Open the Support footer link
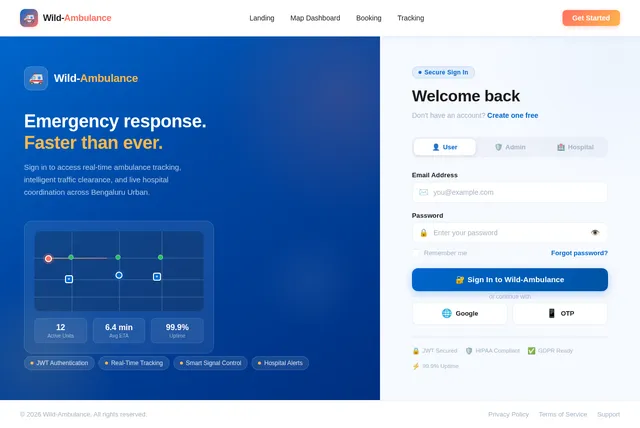The width and height of the screenshot is (640, 428). [608, 414]
